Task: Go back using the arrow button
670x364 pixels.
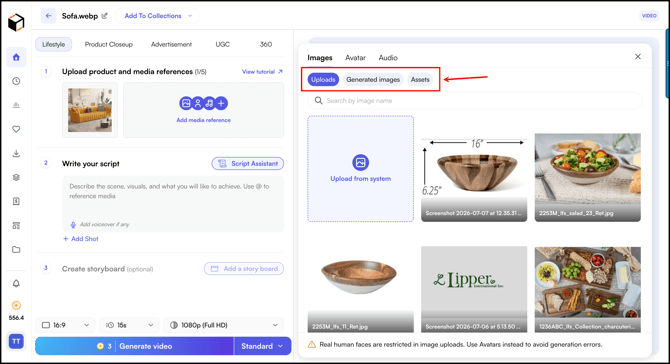Action: [x=48, y=16]
